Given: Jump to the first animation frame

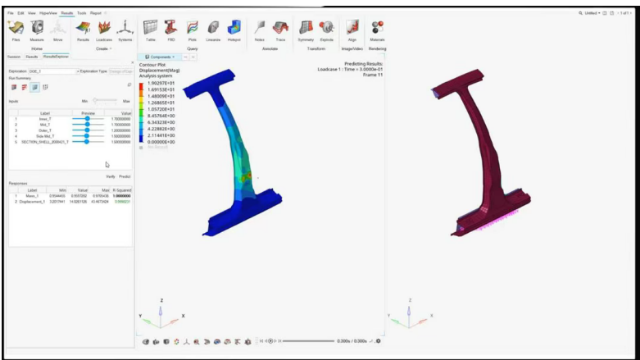Looking at the screenshot, I should pyautogui.click(x=261, y=341).
